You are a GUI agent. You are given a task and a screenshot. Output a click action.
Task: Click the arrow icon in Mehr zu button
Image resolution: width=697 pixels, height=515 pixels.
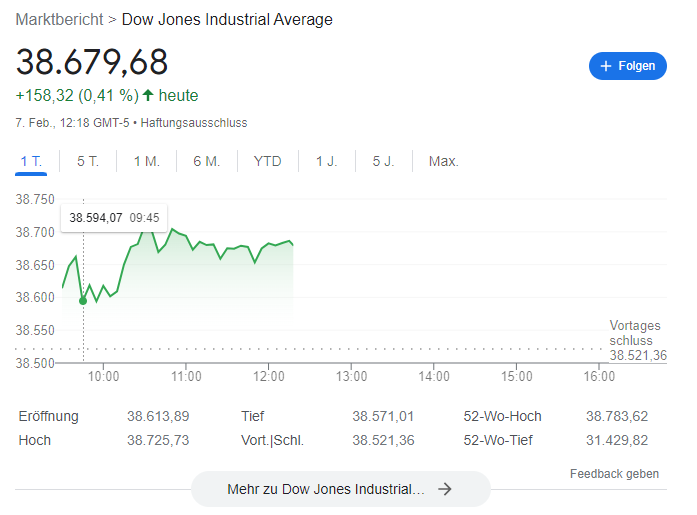point(445,489)
